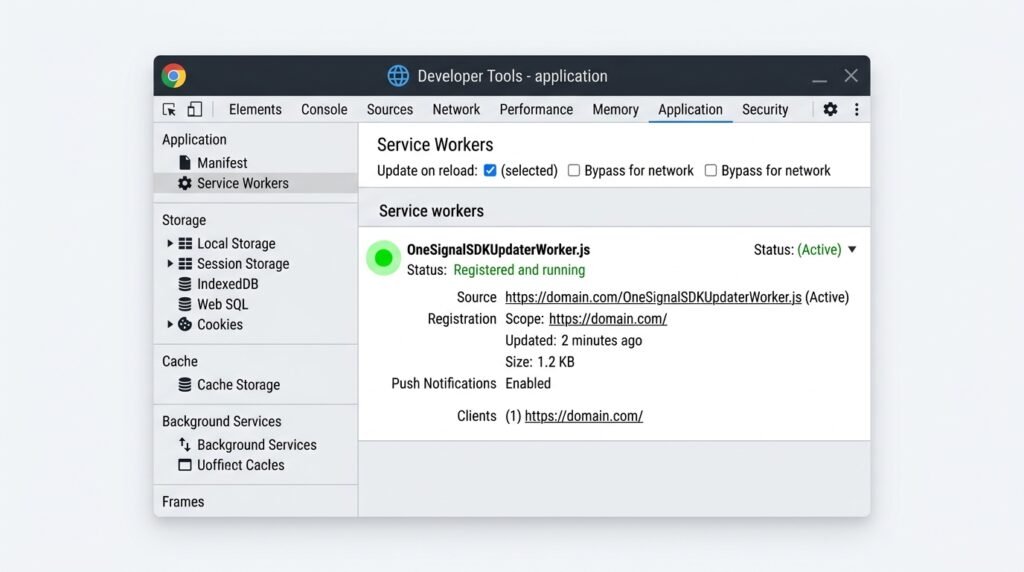Click the Local Storage grid icon
Viewport: 1024px width, 572px height.
(x=185, y=244)
